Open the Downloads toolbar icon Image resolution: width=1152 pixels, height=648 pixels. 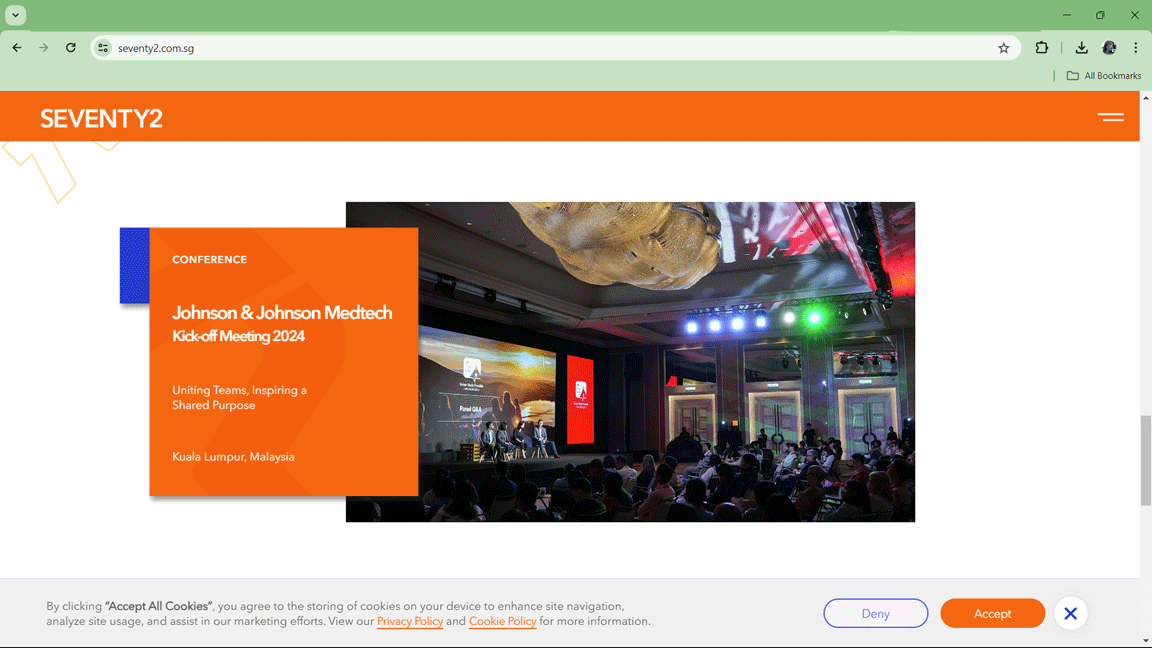[1081, 47]
